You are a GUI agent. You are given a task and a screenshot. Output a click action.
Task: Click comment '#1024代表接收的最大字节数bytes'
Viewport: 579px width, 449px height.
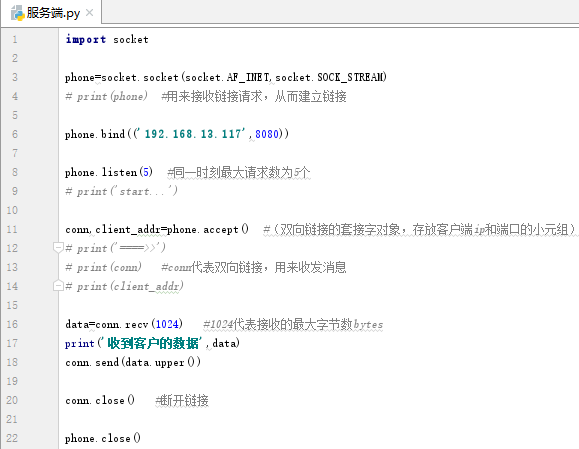293,325
